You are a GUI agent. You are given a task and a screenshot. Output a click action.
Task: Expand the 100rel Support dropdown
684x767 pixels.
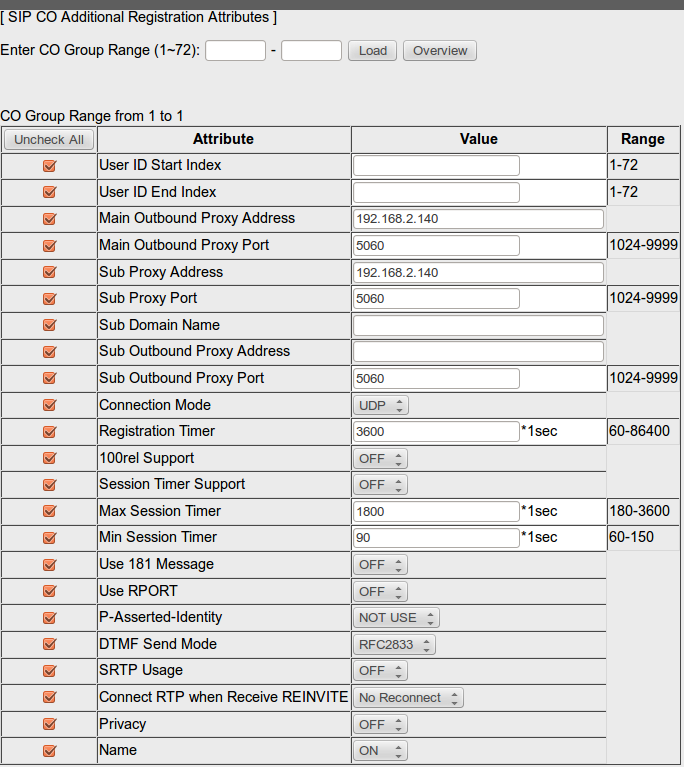[x=381, y=458]
